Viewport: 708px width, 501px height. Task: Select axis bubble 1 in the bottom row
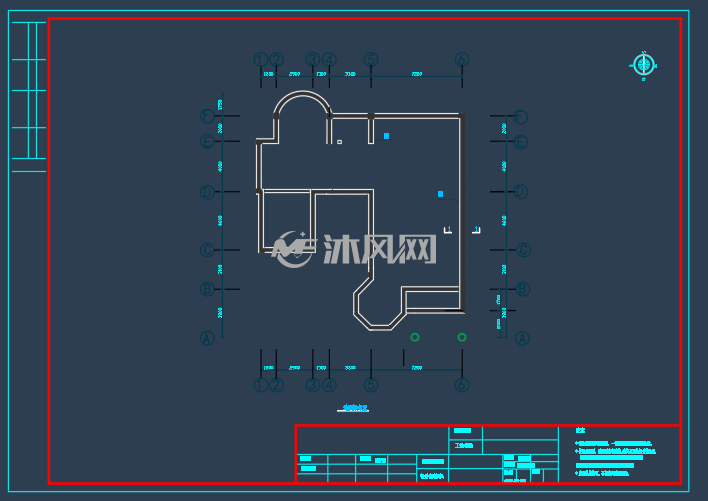(x=261, y=385)
